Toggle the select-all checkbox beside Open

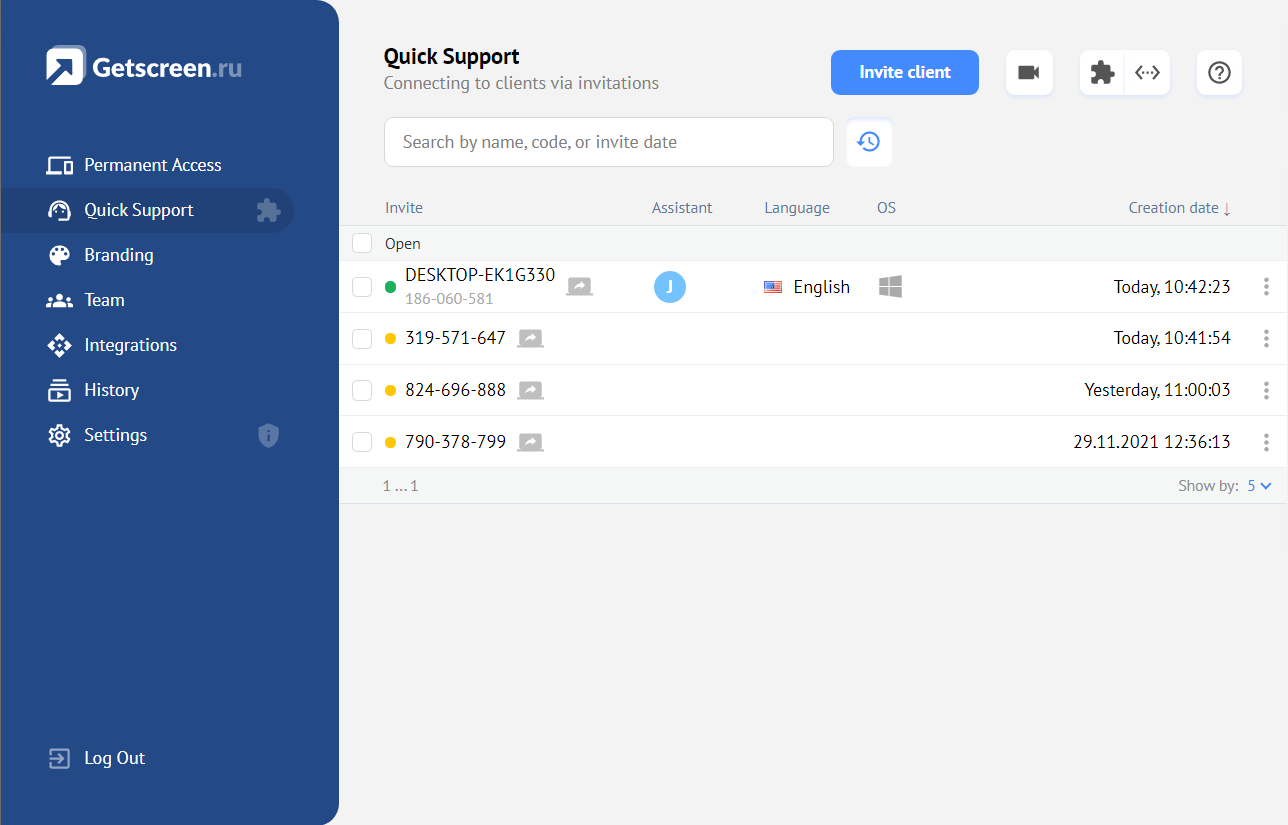point(362,243)
